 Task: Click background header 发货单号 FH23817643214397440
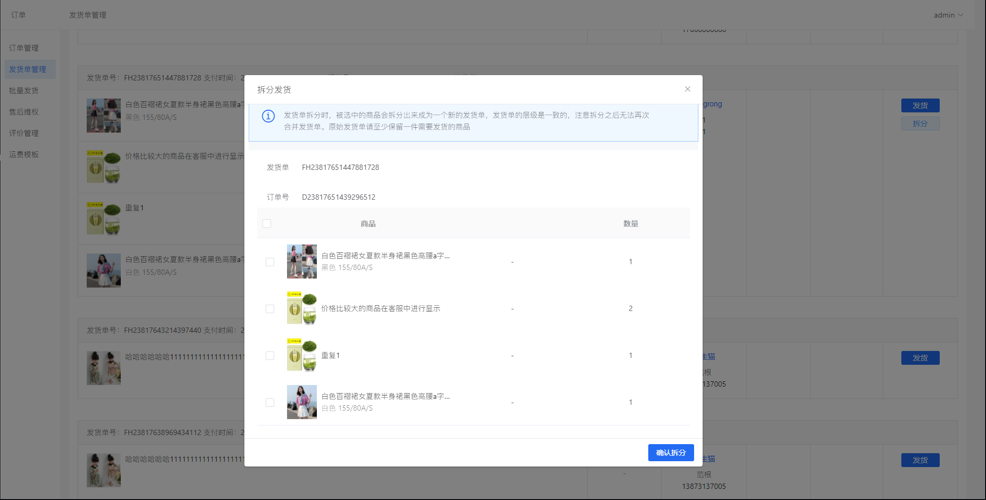click(144, 330)
